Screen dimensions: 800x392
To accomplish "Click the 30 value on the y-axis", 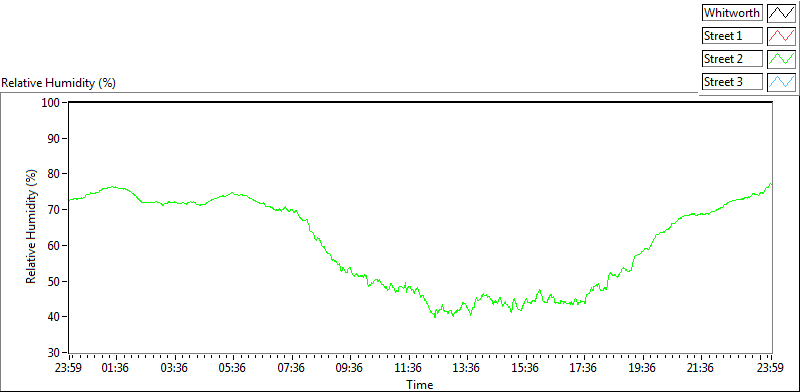I will click(x=55, y=353).
